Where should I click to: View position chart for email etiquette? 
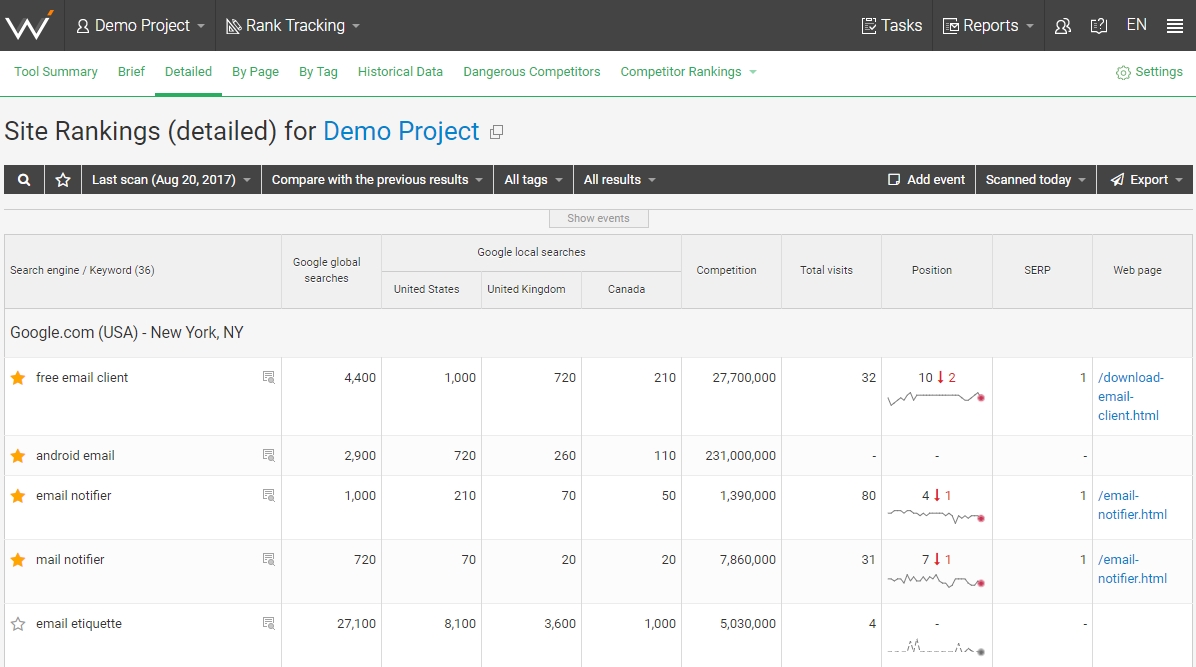coord(936,647)
